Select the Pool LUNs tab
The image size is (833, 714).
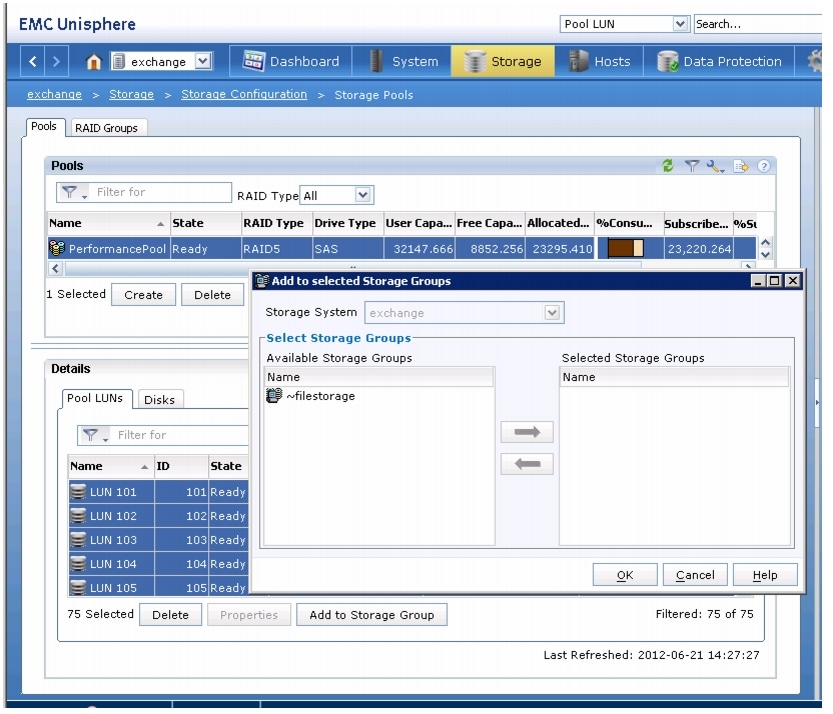pos(95,398)
